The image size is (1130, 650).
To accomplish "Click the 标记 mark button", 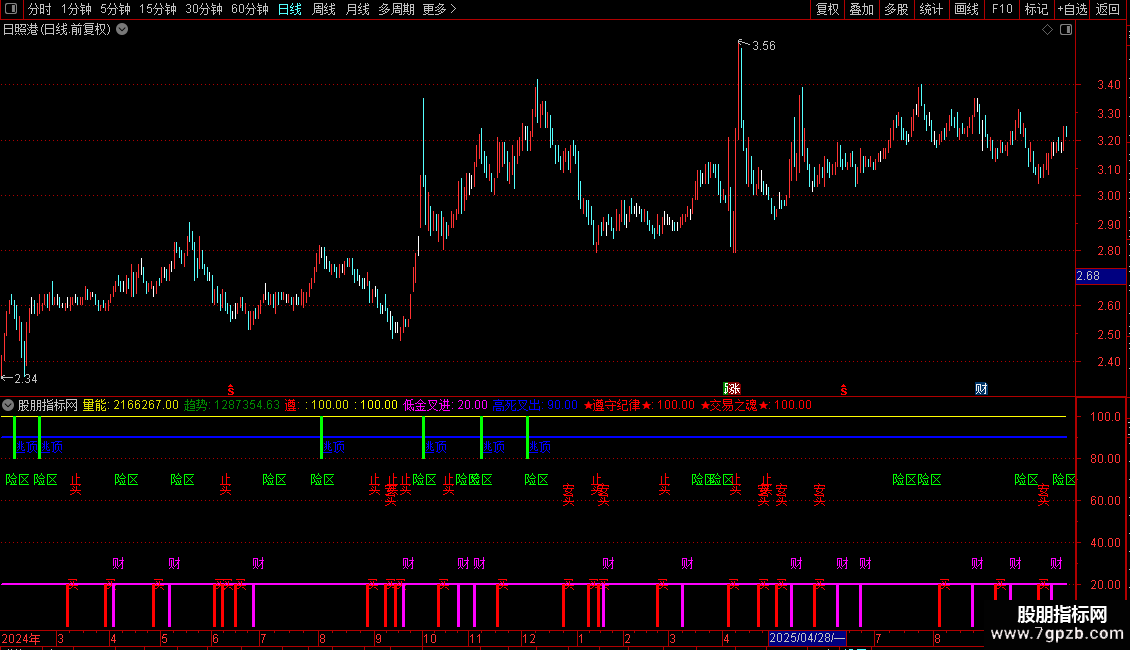I will (x=1036, y=9).
